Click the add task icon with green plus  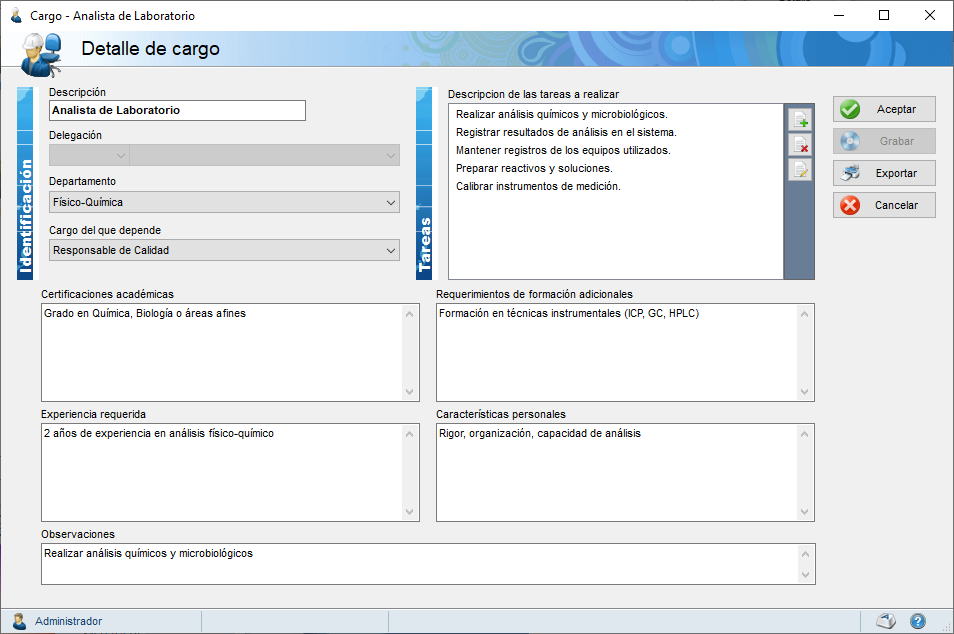799,119
